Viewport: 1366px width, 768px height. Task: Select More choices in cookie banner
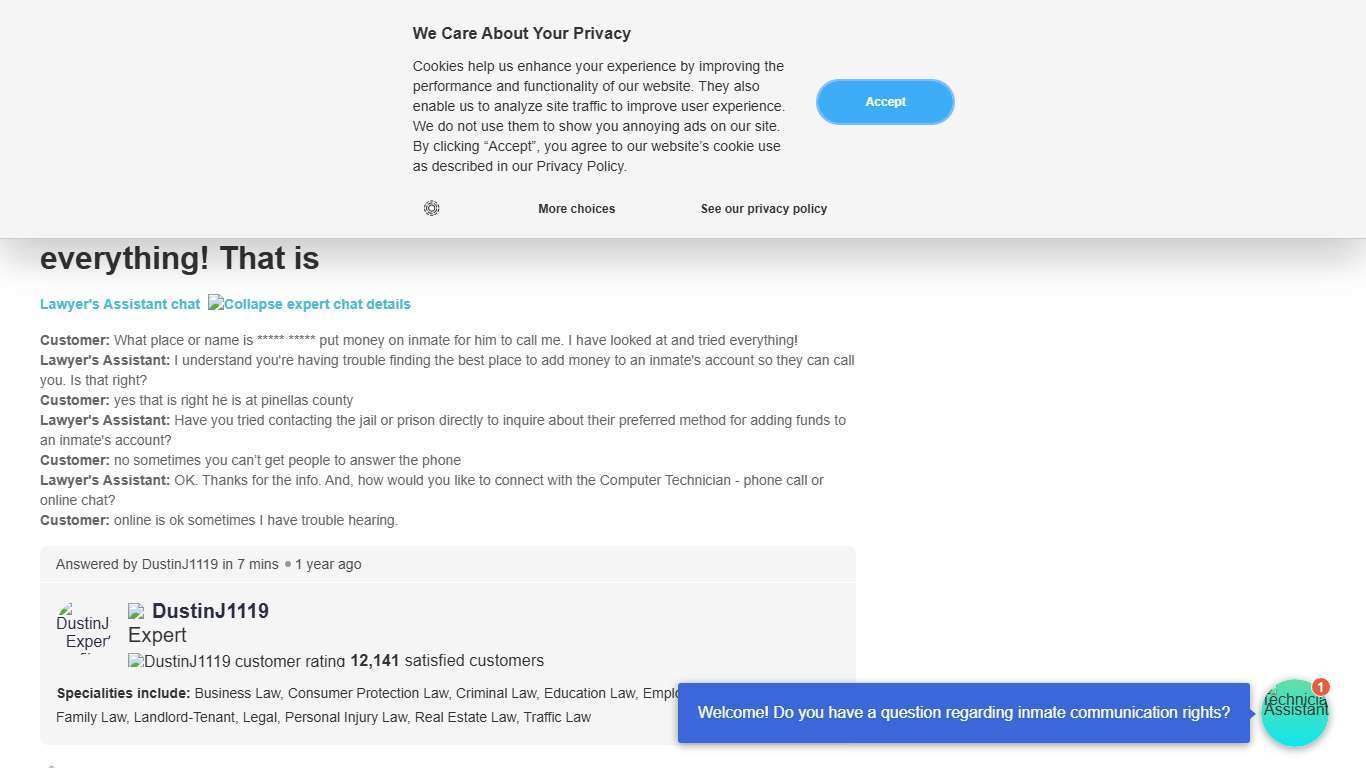point(576,209)
